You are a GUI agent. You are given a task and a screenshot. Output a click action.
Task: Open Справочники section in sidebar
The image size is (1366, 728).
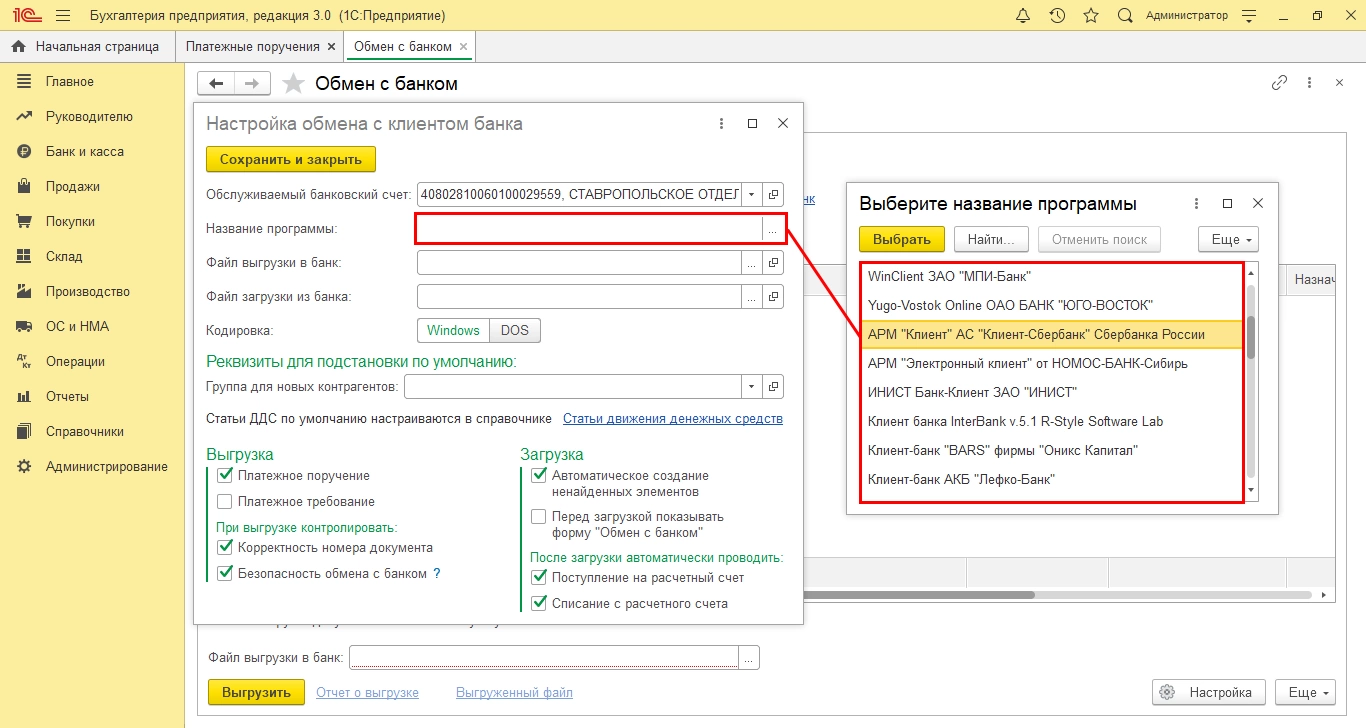(x=85, y=432)
